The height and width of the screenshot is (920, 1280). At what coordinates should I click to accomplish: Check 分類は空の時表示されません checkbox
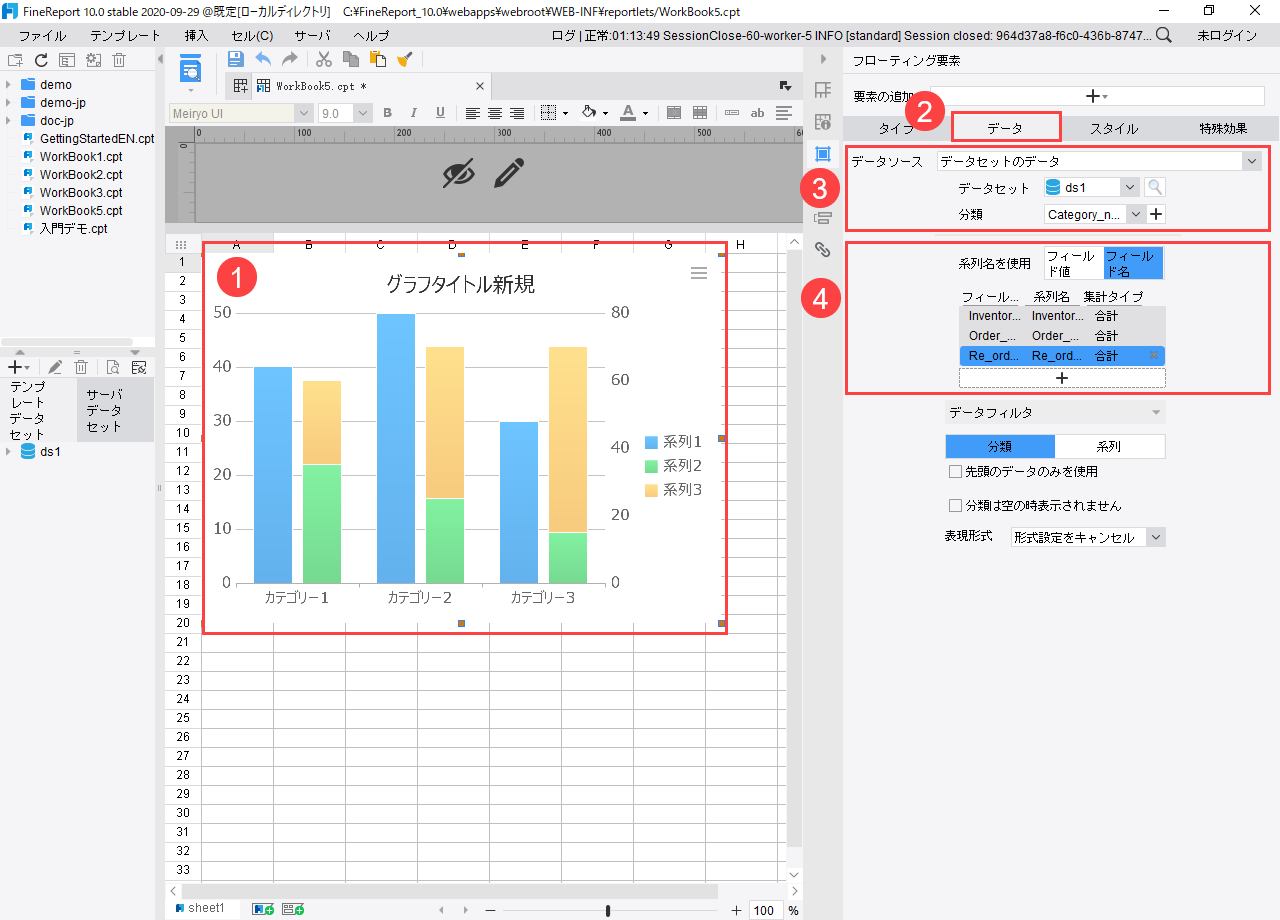(955, 506)
